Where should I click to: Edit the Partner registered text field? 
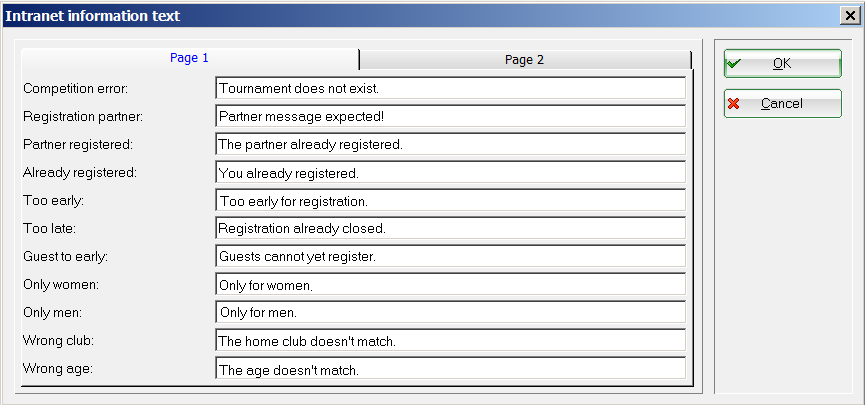point(450,144)
